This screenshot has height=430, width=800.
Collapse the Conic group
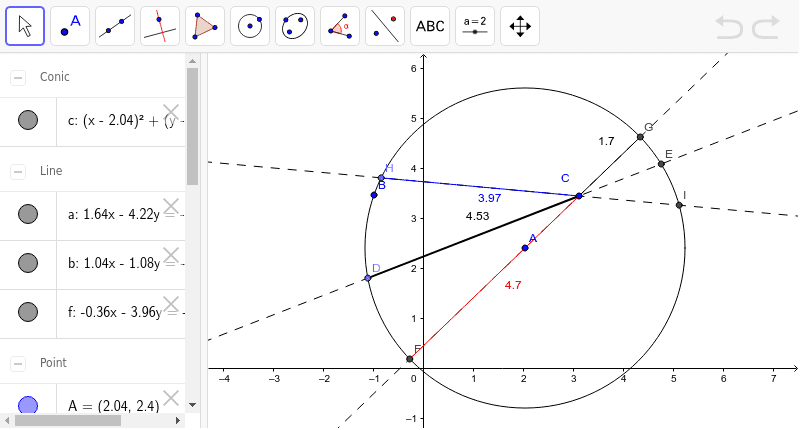[x=18, y=78]
